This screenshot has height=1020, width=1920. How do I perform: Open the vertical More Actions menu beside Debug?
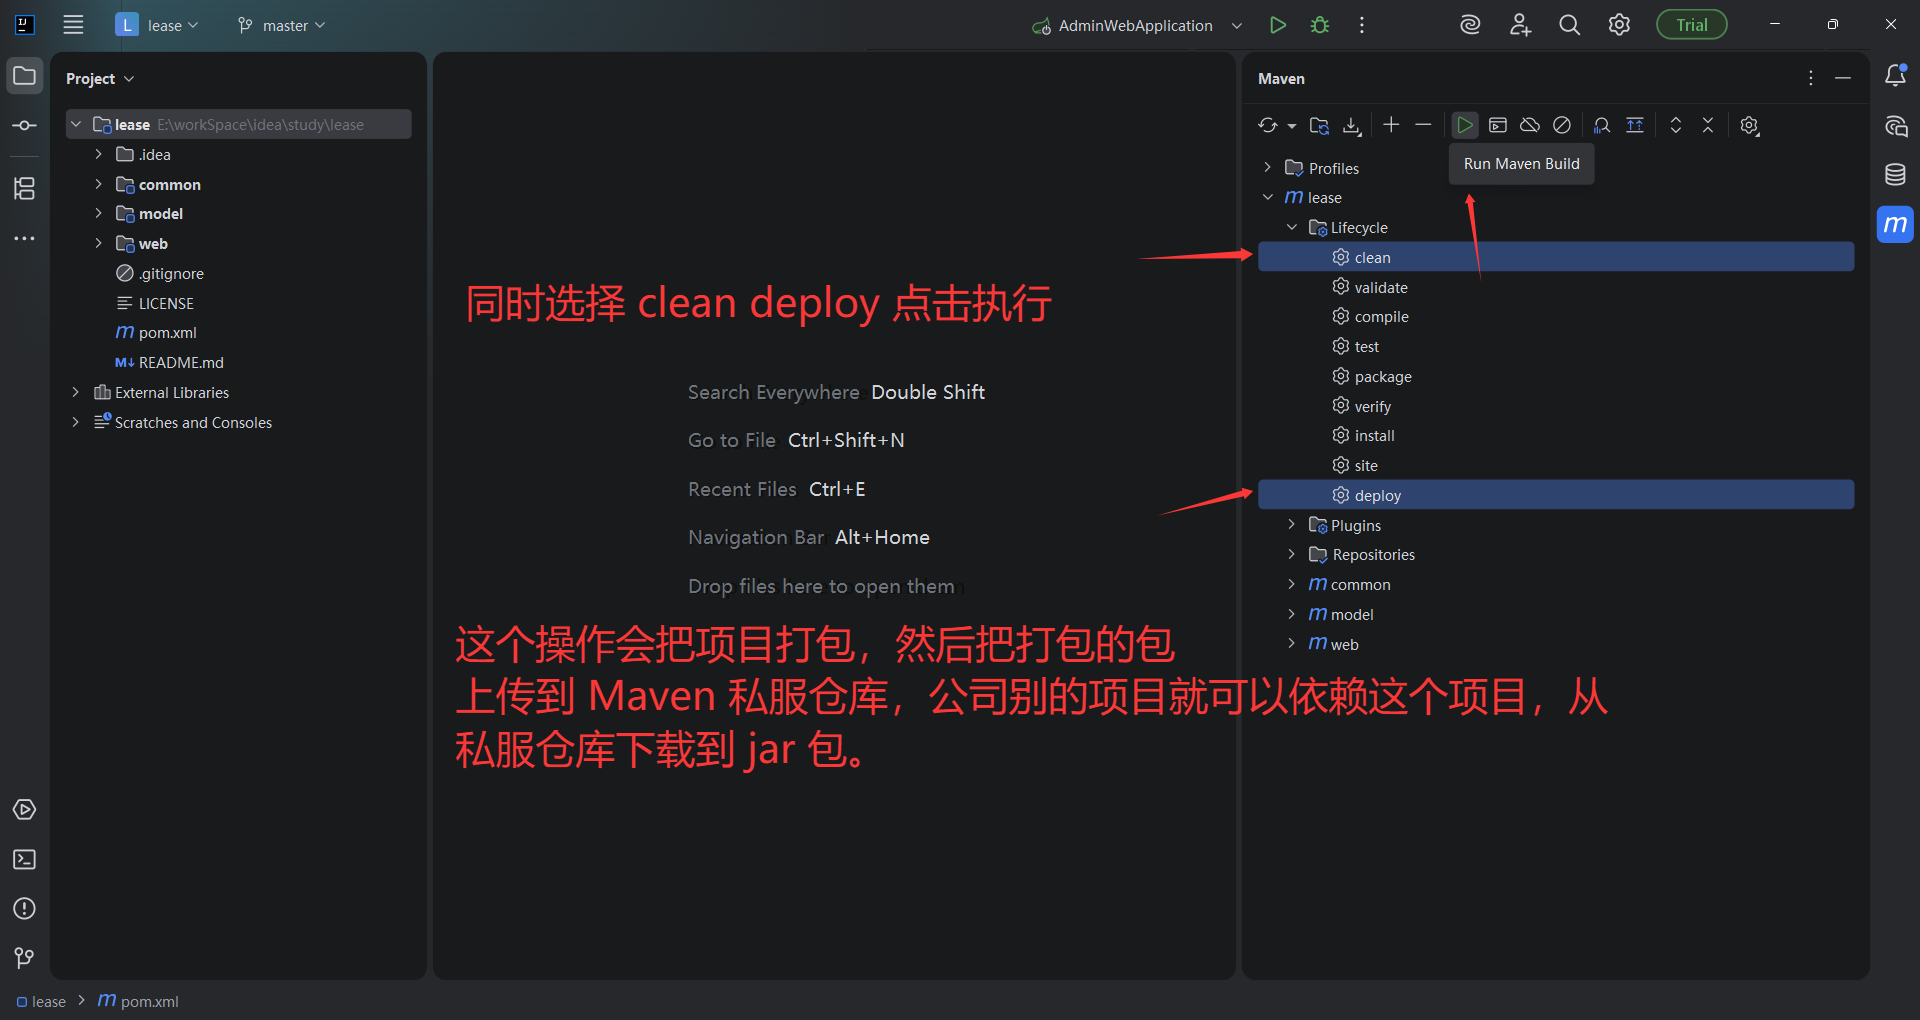tap(1362, 25)
